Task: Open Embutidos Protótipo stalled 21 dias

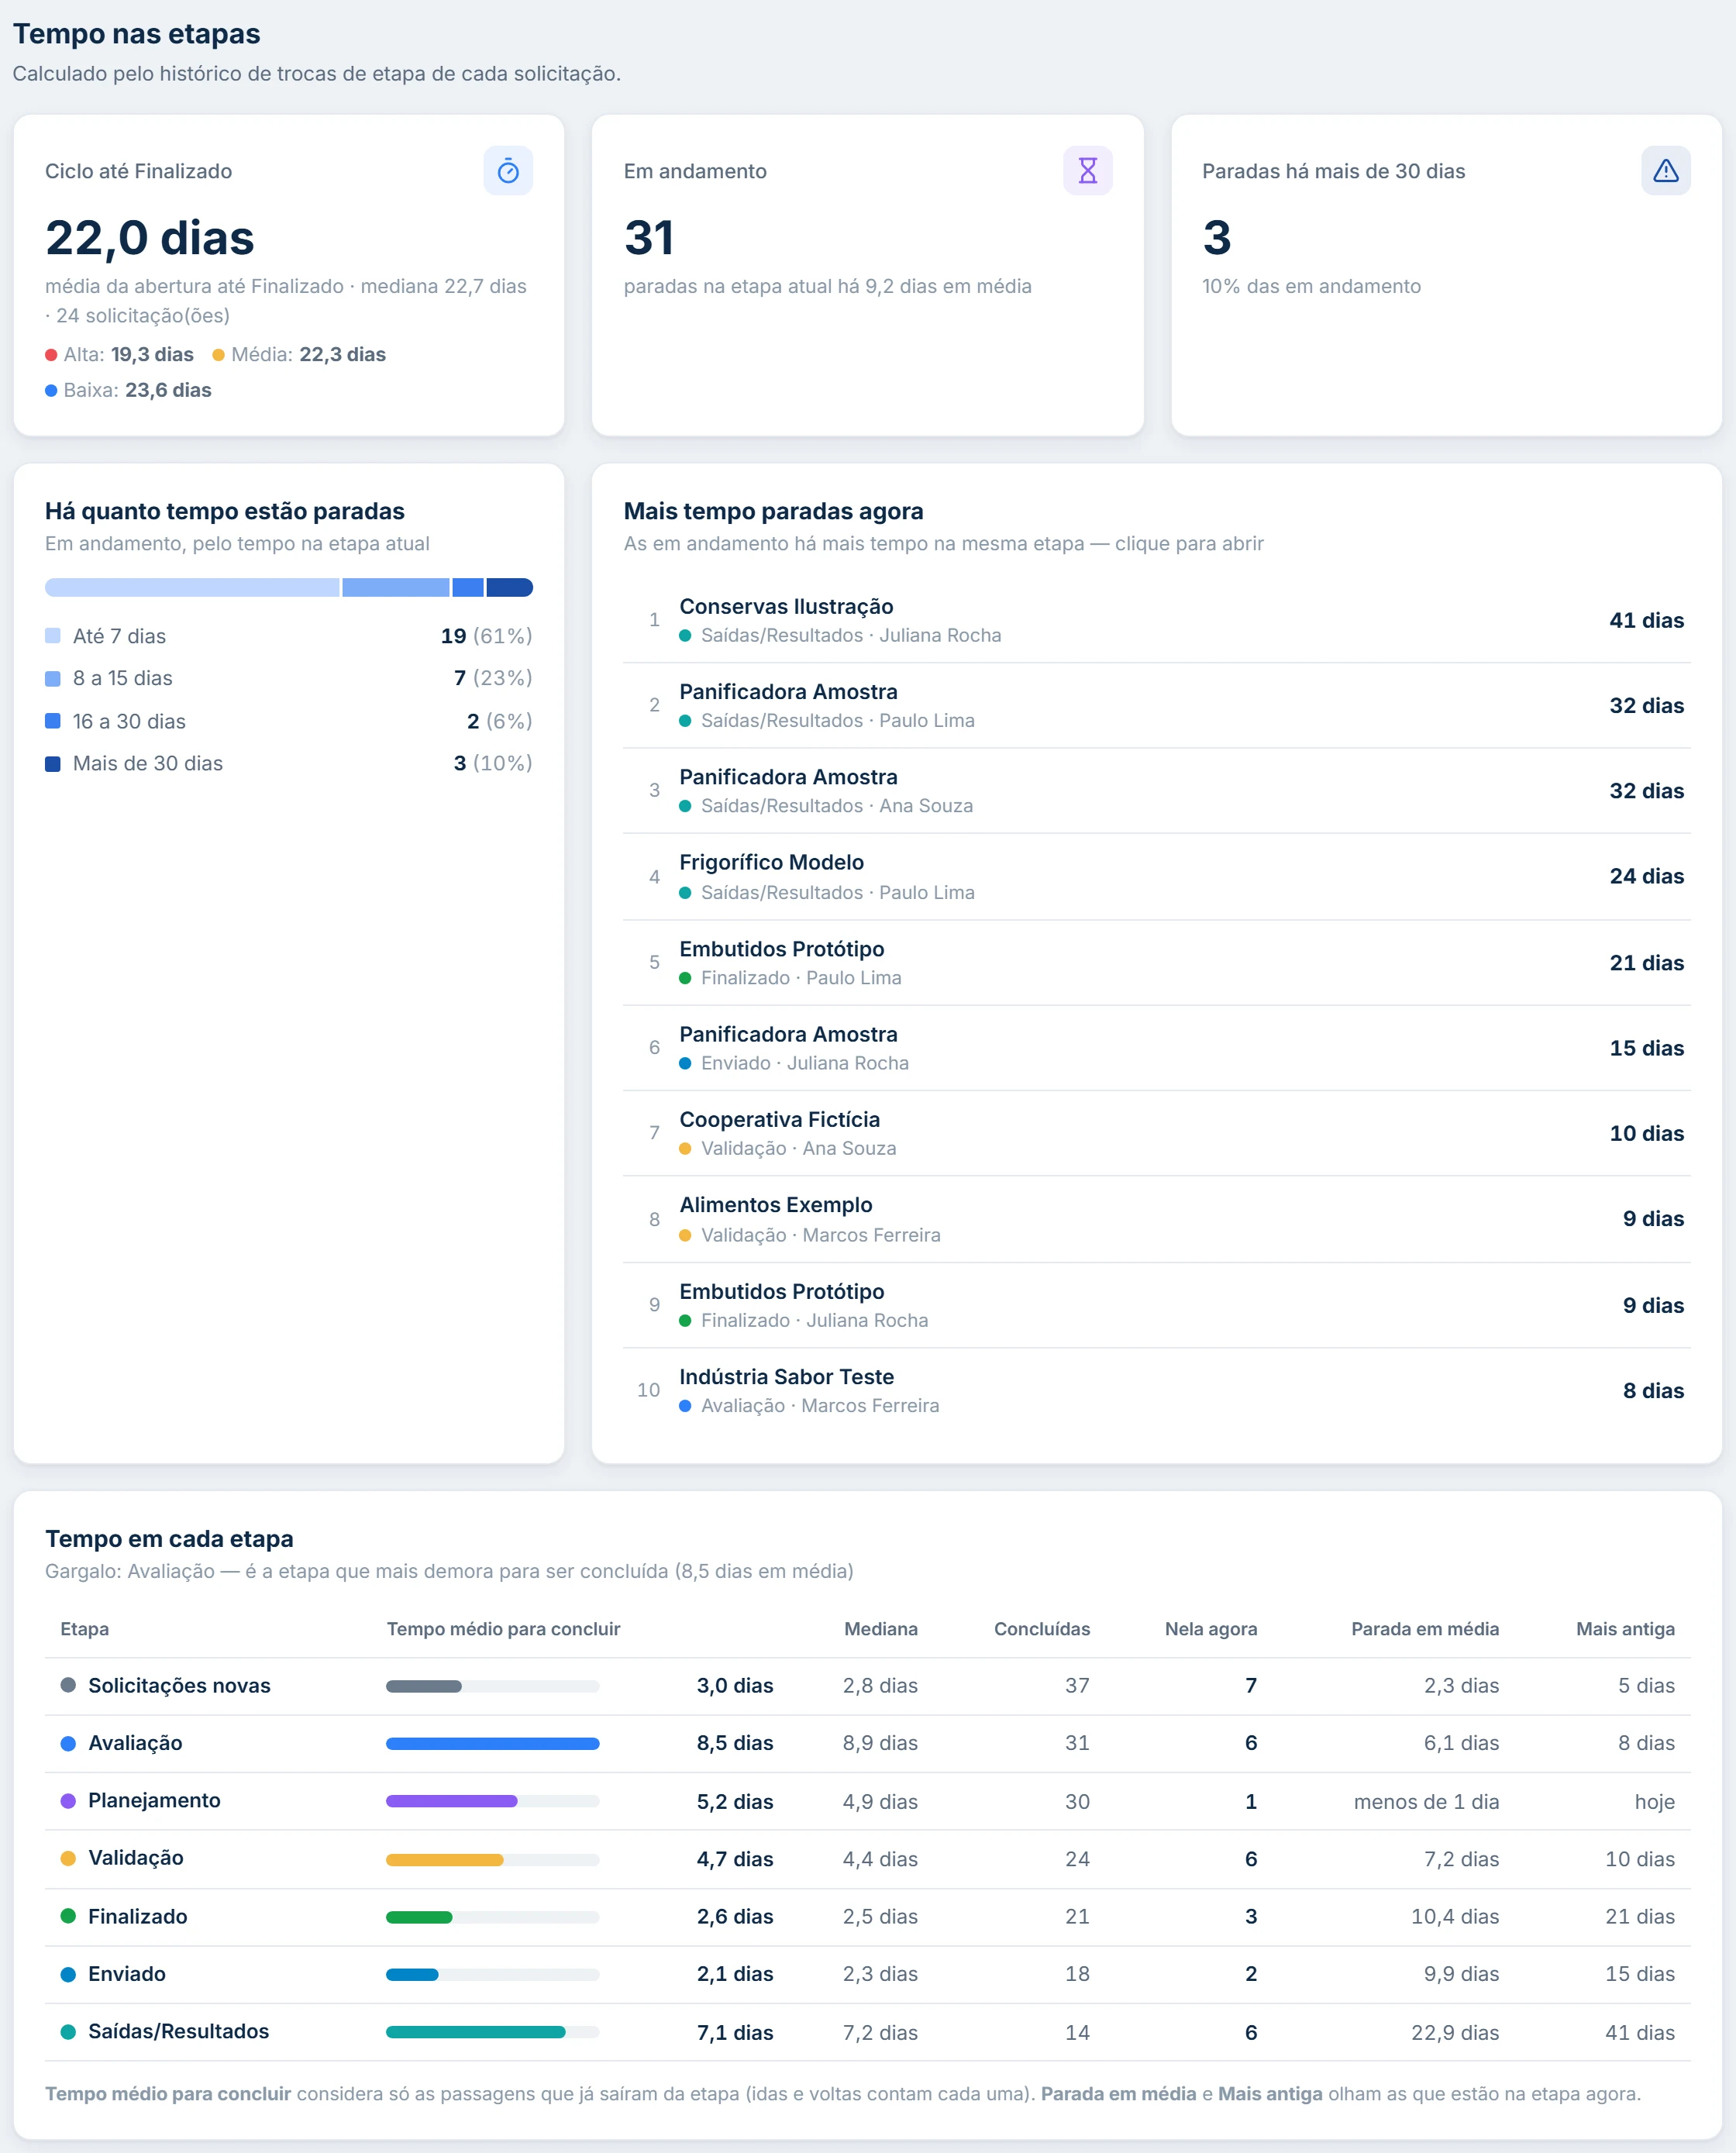Action: coord(1156,962)
